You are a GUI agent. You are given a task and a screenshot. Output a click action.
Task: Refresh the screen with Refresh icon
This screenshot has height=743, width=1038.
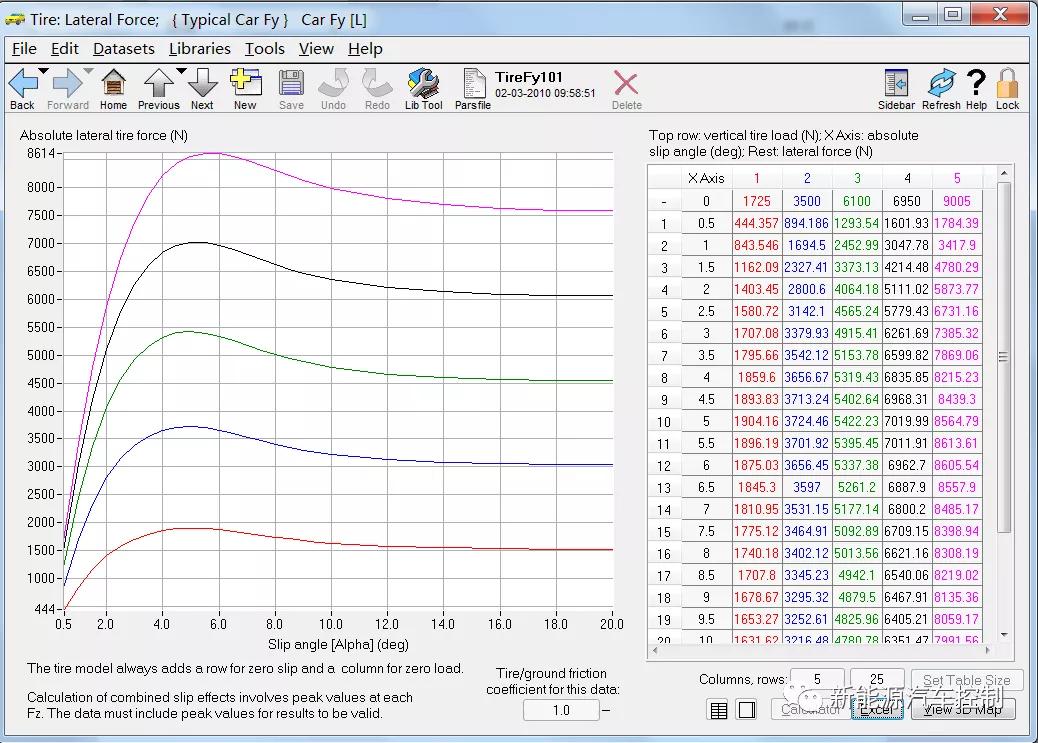coord(941,85)
